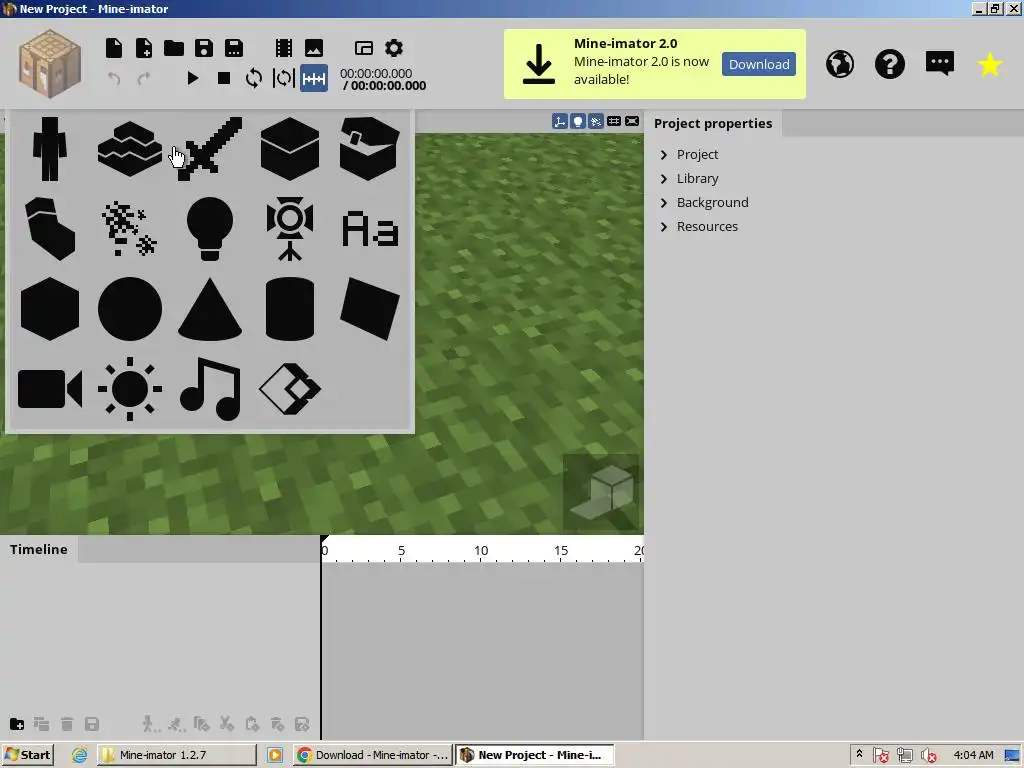Open an existing project folder
Image resolution: width=1024 pixels, height=768 pixels.
[x=174, y=48]
